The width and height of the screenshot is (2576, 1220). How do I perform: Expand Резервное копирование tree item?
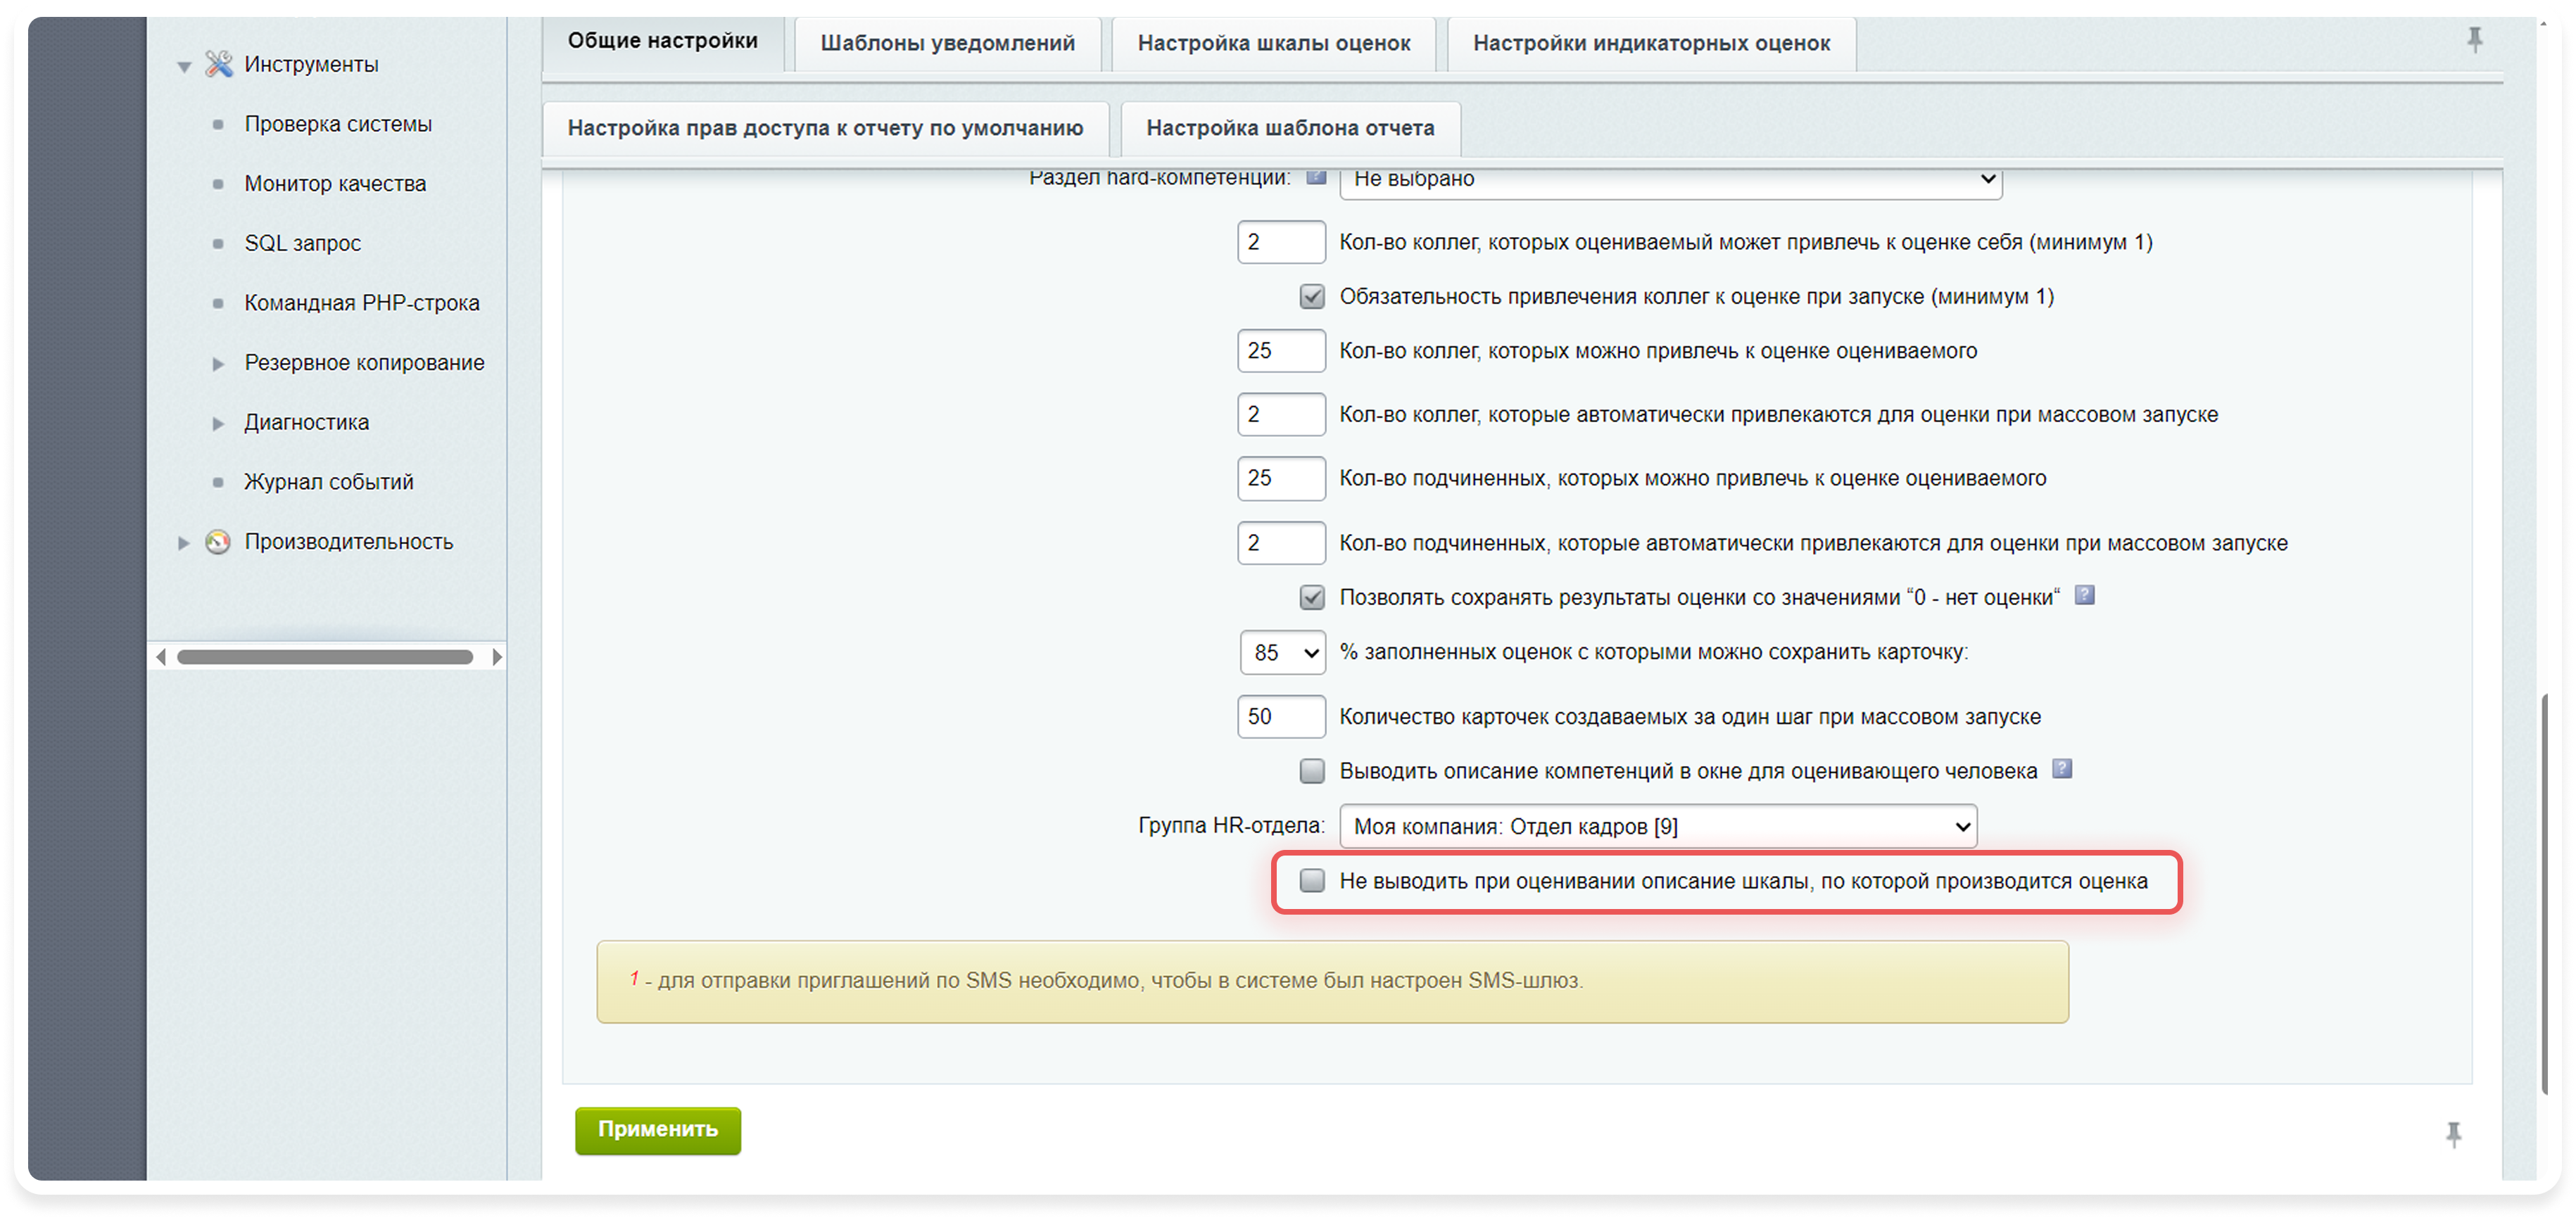pyautogui.click(x=219, y=363)
